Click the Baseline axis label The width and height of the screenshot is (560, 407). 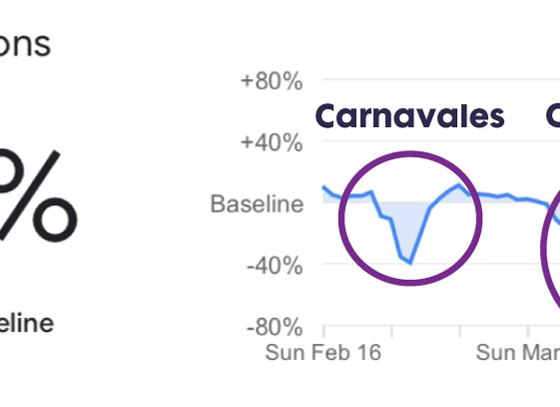(x=257, y=204)
